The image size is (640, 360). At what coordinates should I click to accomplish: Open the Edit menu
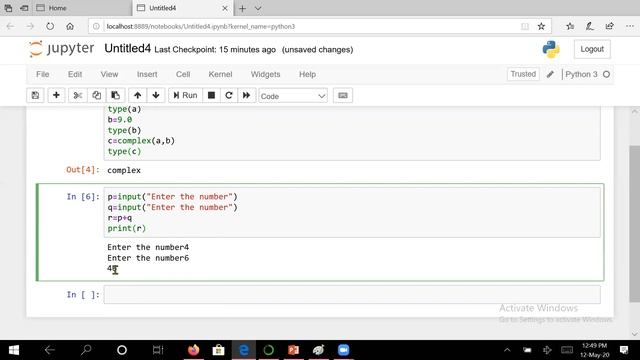[x=75, y=74]
